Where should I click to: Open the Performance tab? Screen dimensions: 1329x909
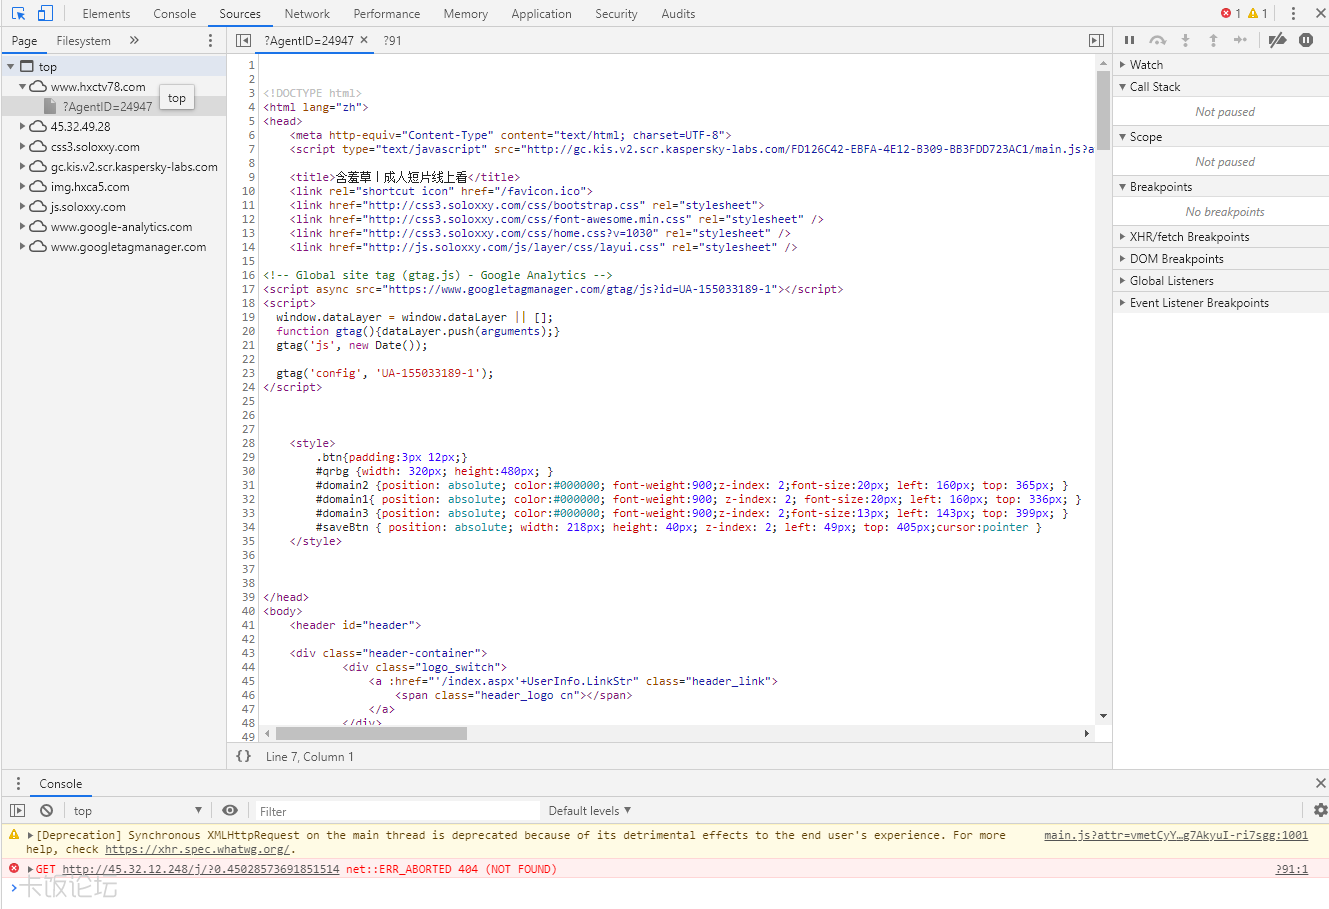pyautogui.click(x=386, y=13)
